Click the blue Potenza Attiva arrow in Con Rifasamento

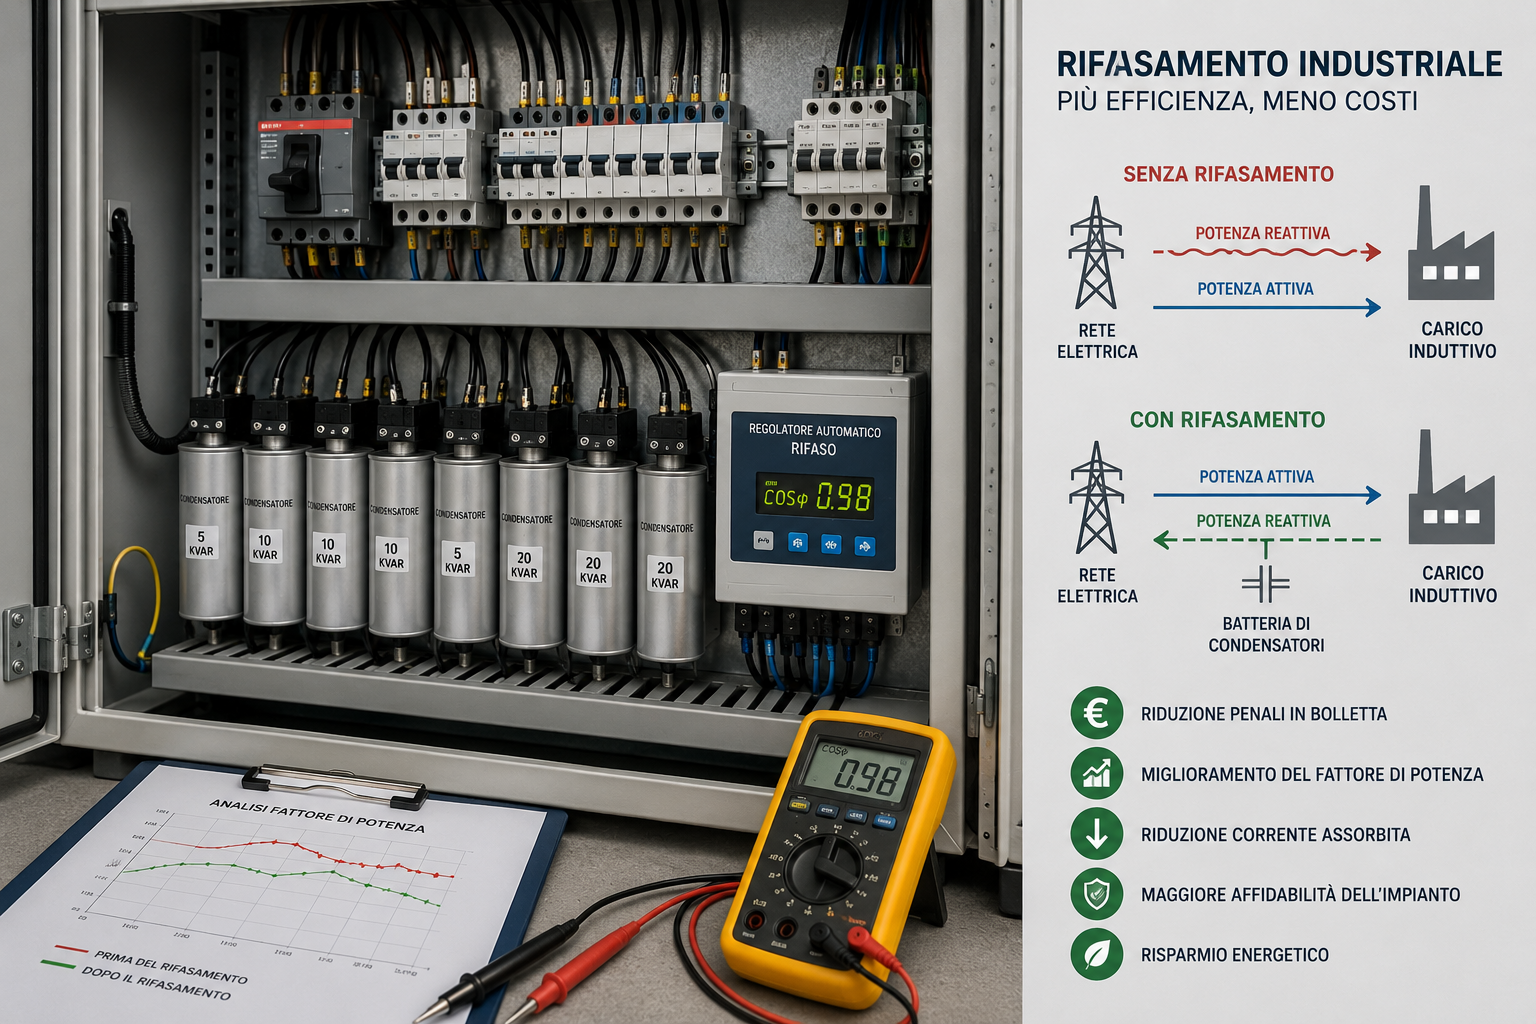pyautogui.click(x=1267, y=494)
